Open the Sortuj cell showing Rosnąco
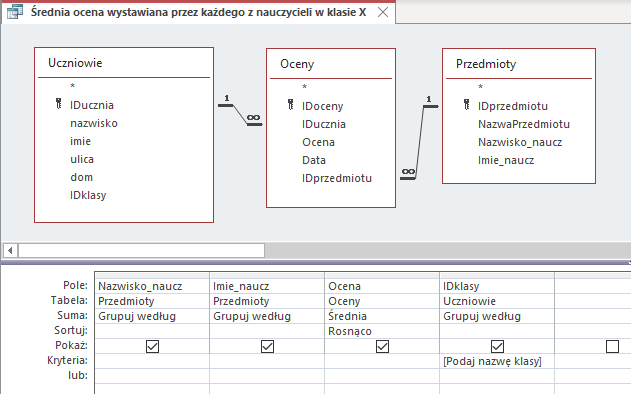 [382, 331]
